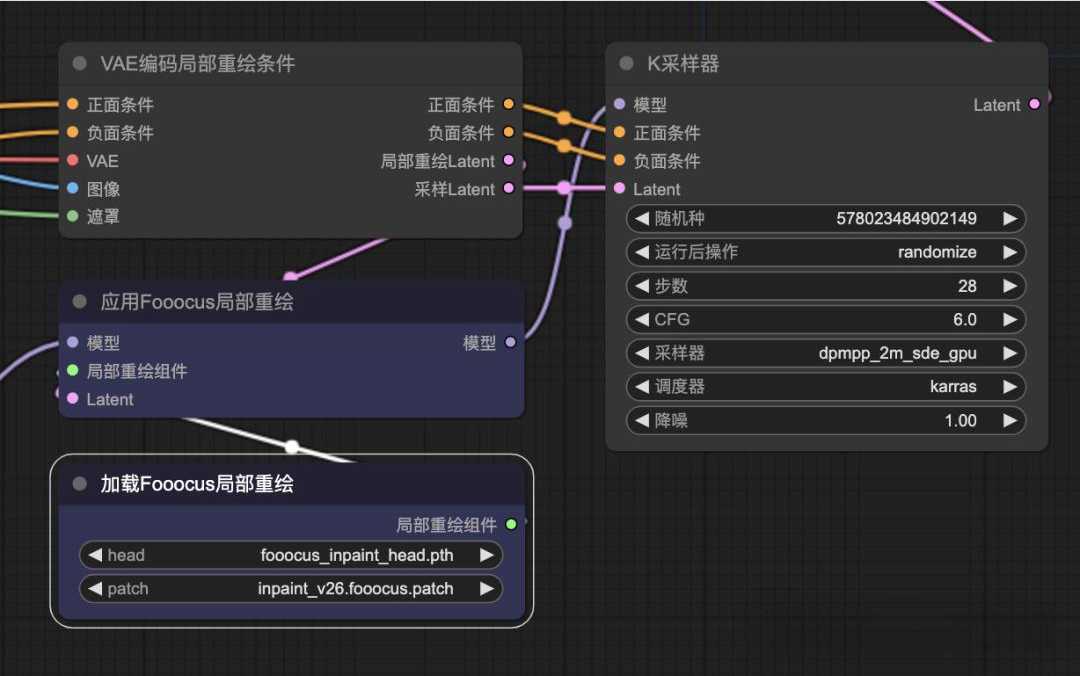Click the 采样Latent output socket
The image size is (1080, 676).
pos(509,189)
